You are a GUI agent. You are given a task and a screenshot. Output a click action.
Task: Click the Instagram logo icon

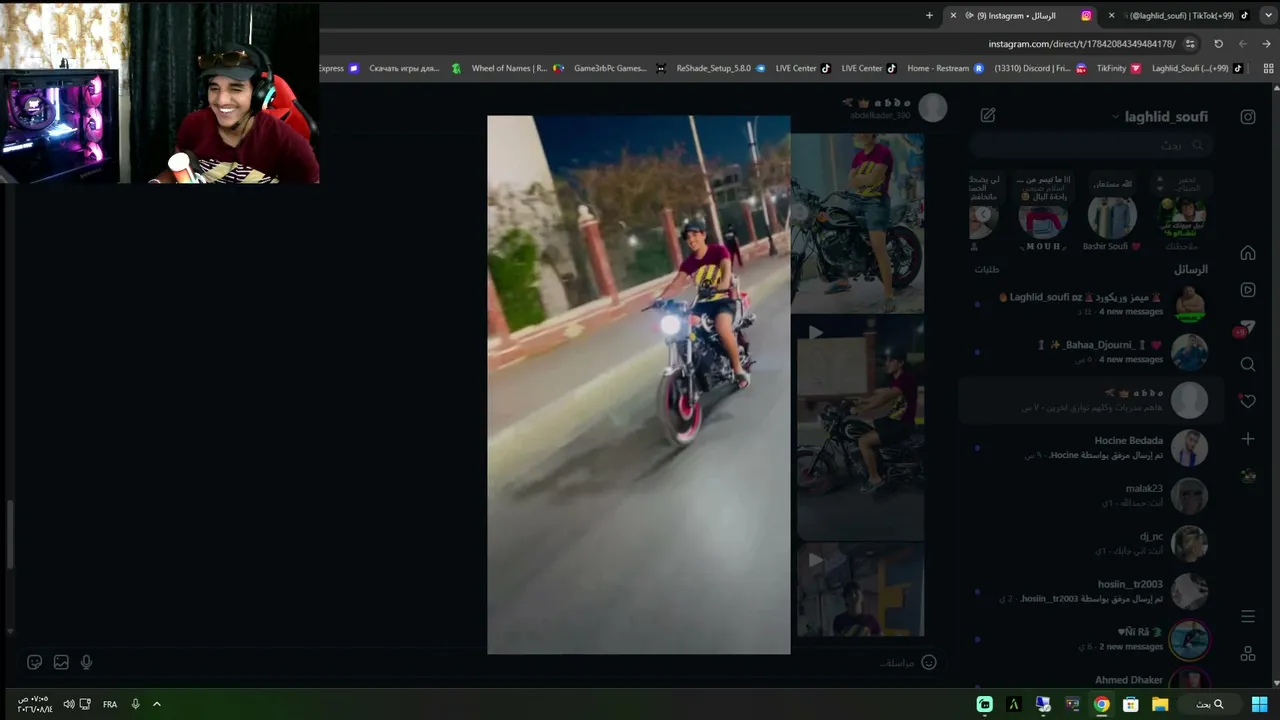[x=1248, y=116]
